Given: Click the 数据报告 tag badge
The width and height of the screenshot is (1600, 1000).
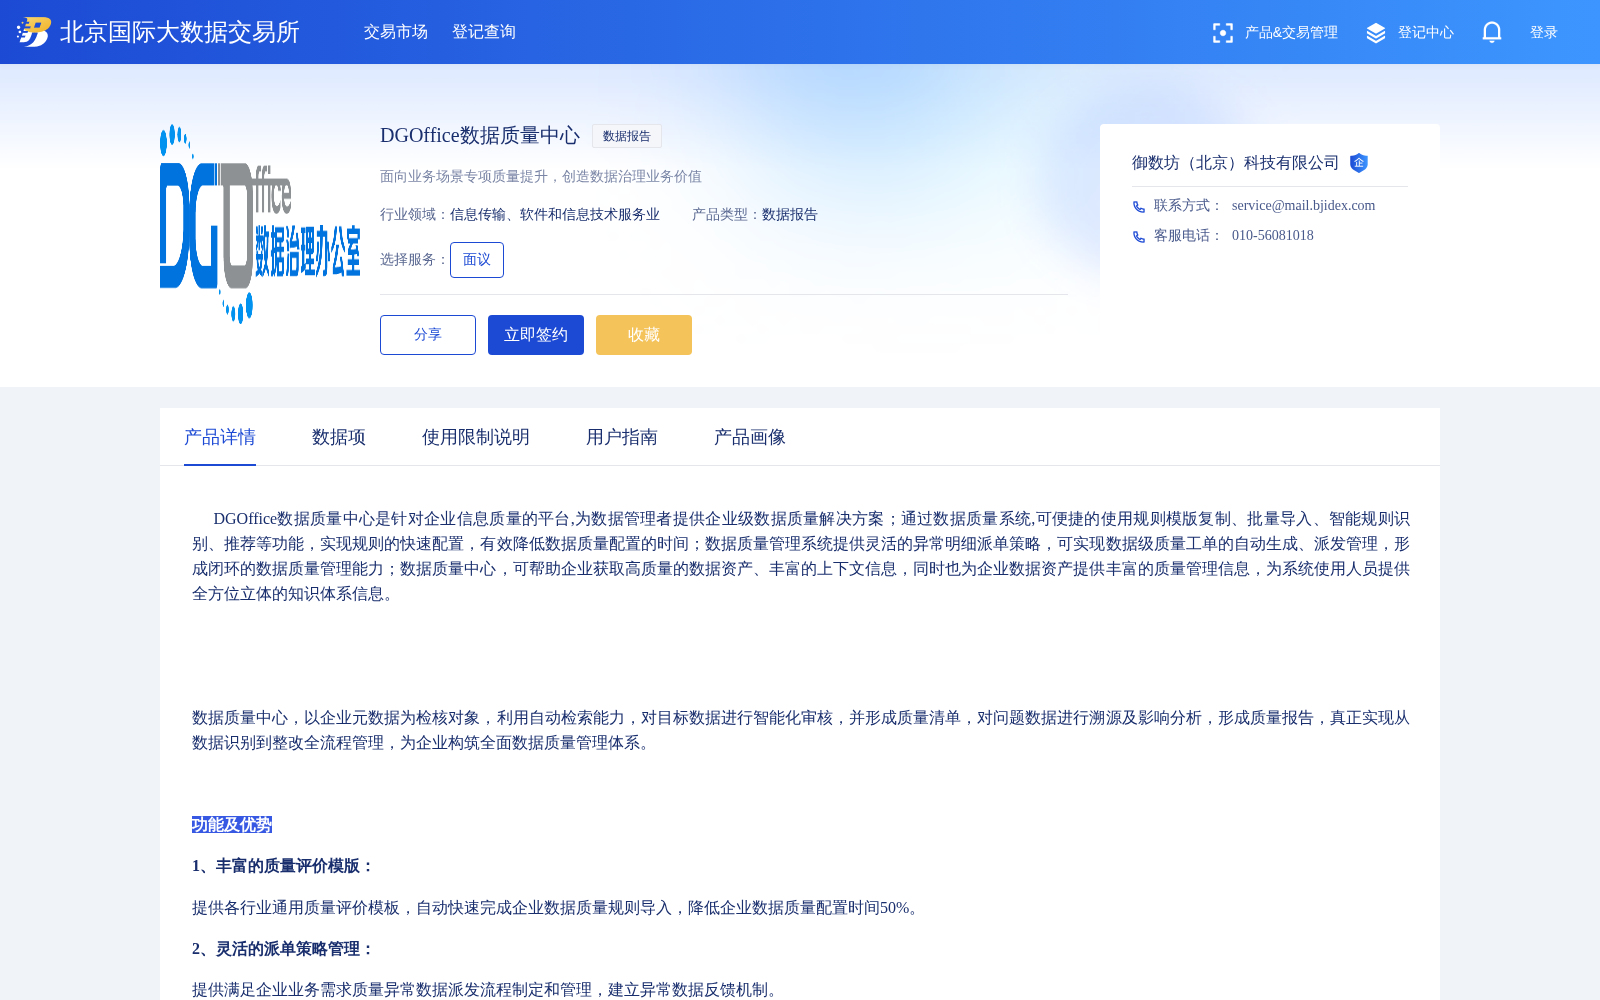Looking at the screenshot, I should [x=627, y=136].
